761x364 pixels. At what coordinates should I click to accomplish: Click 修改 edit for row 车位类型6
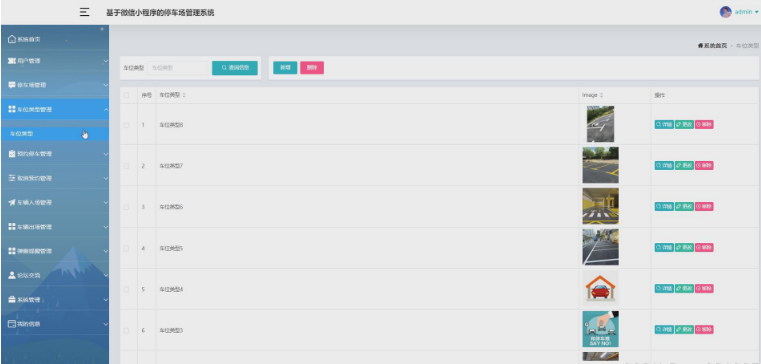click(684, 207)
